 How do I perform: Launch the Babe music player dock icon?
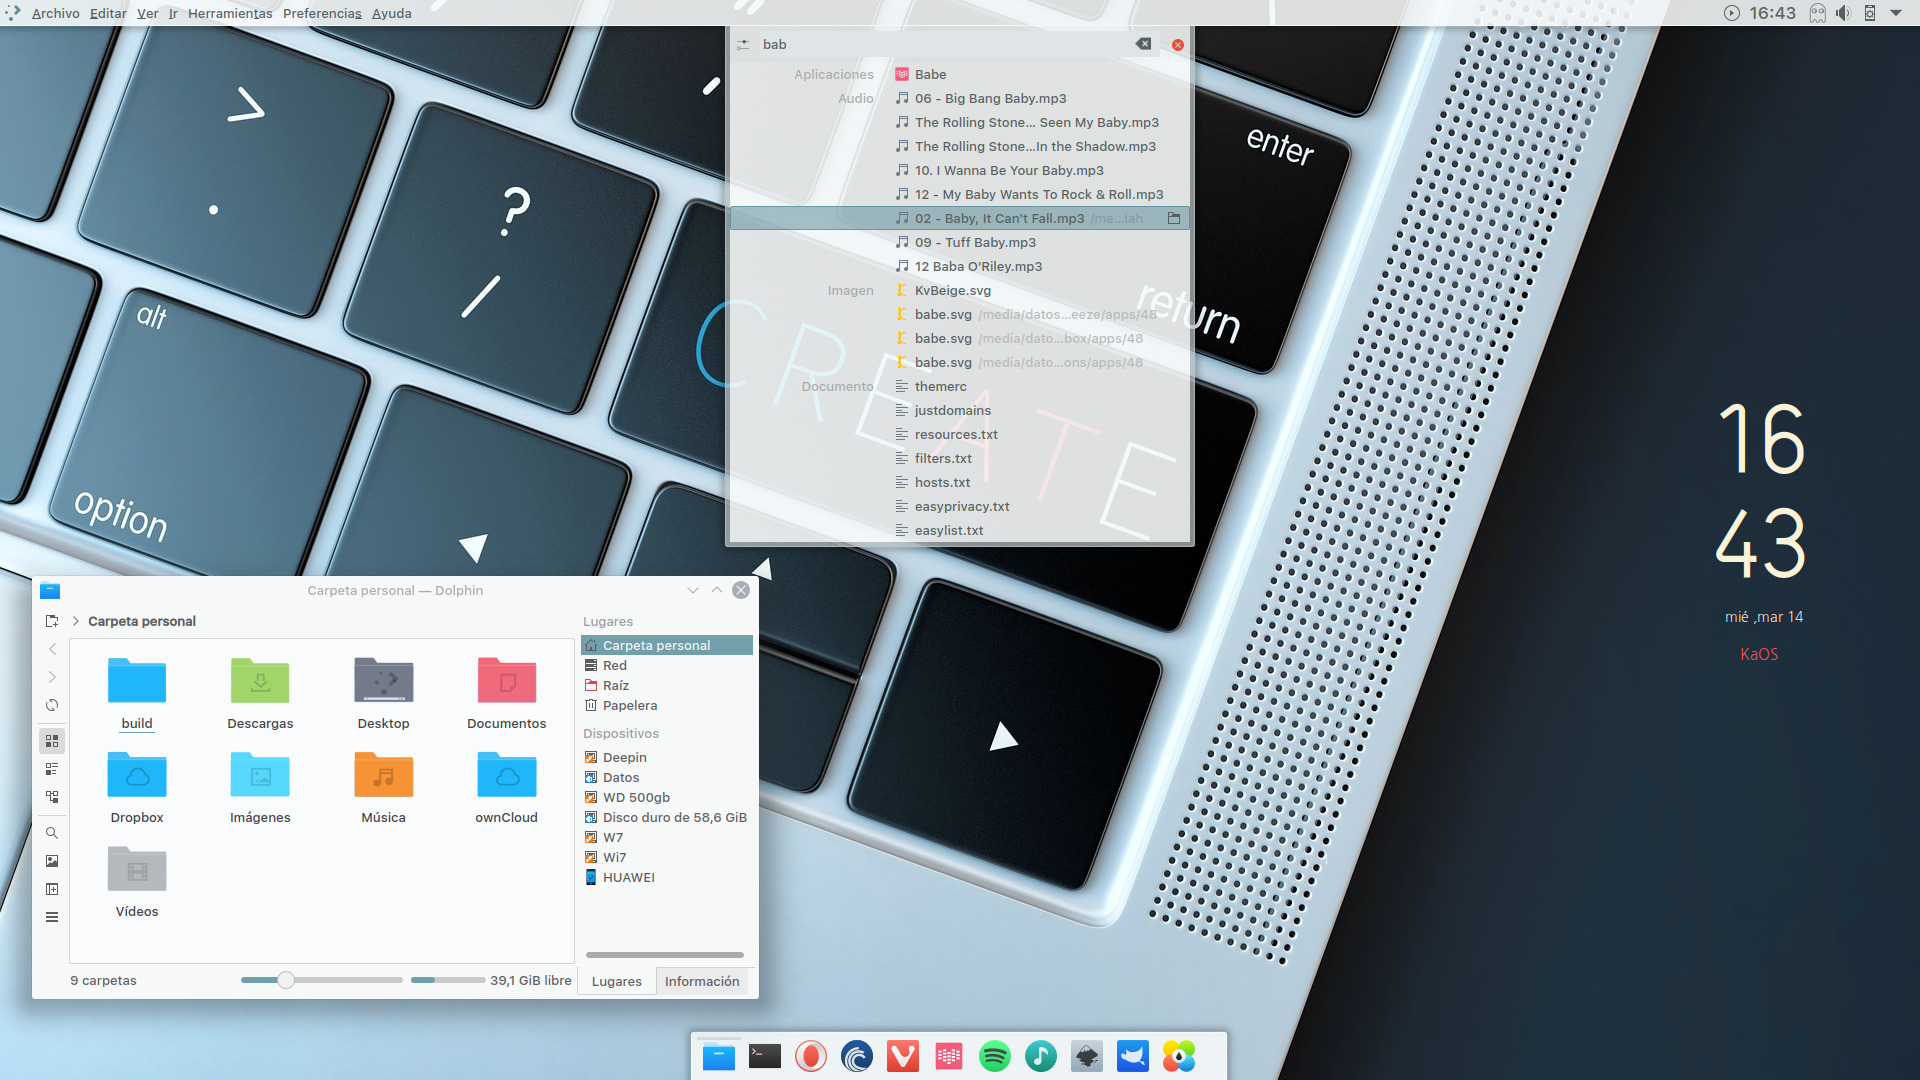click(x=949, y=1056)
